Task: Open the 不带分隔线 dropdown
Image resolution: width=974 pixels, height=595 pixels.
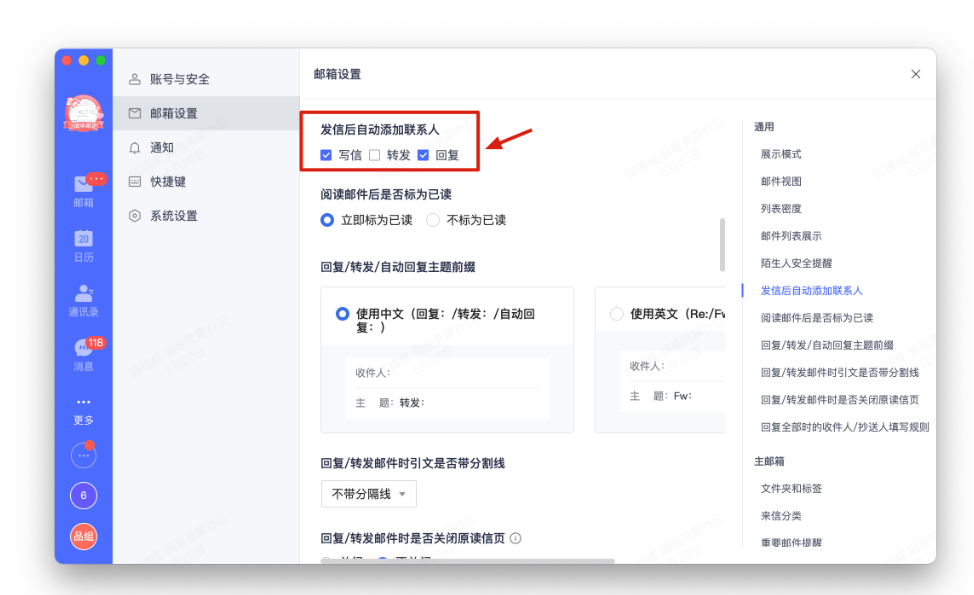Action: pos(368,494)
